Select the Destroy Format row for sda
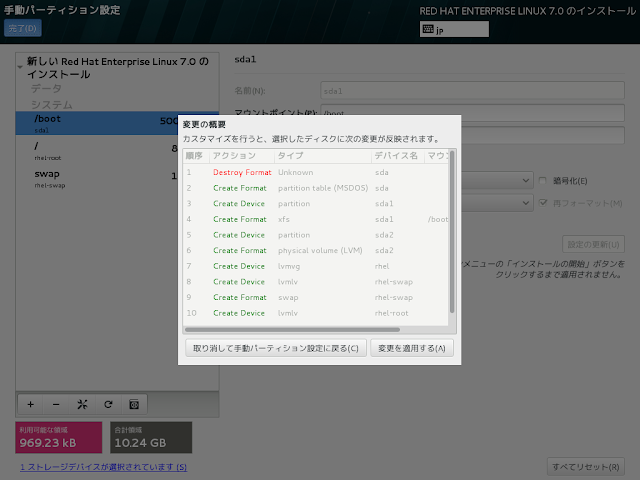Image resolution: width=640 pixels, height=480 pixels. 316,172
